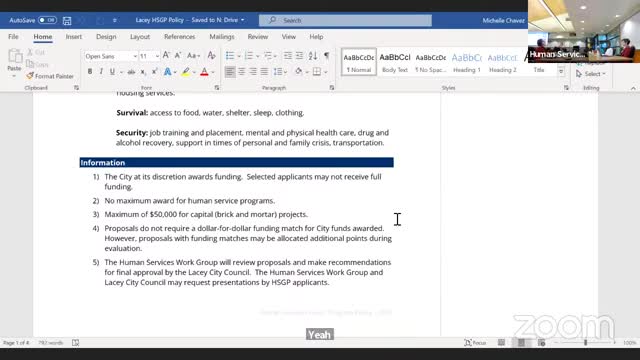Viewport: 640px width, 360px height.
Task: Switch to the References tab
Action: click(x=180, y=37)
